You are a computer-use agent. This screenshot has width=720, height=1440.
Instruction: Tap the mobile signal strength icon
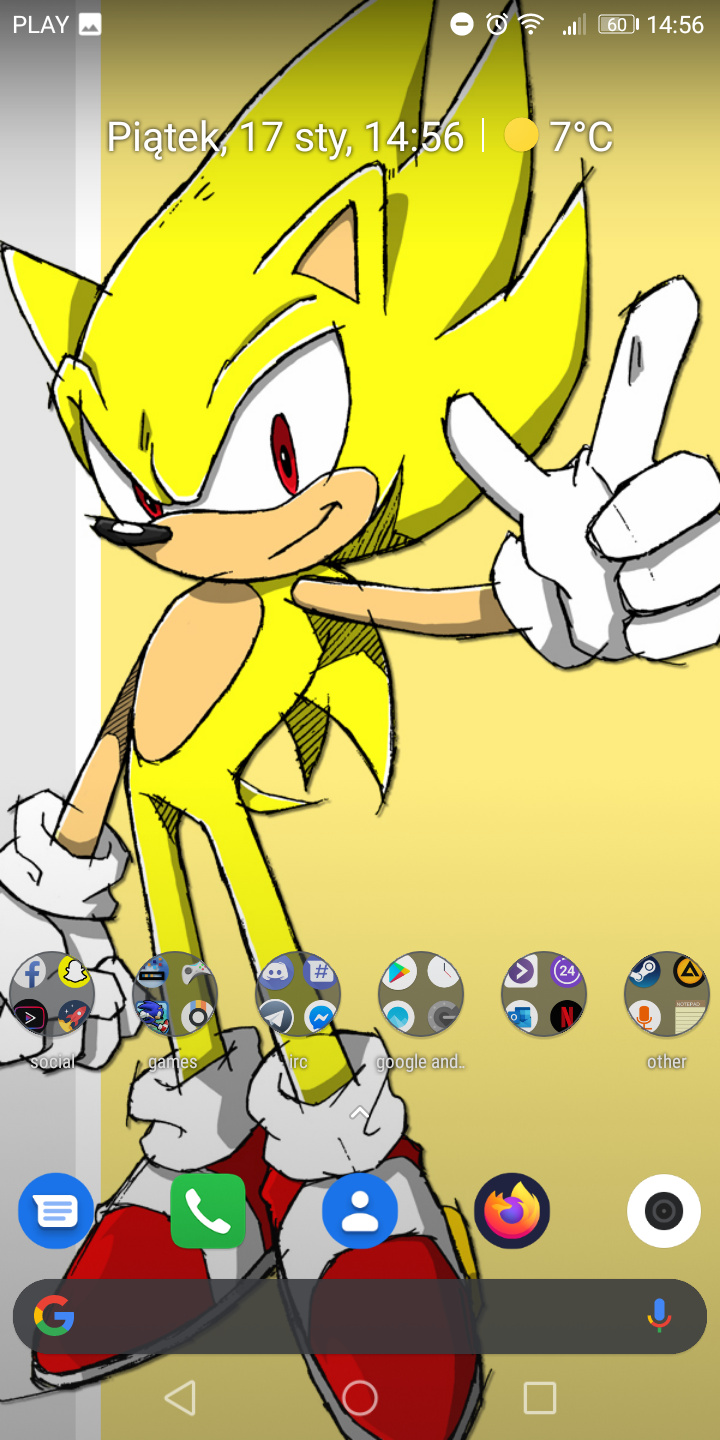pyautogui.click(x=574, y=25)
